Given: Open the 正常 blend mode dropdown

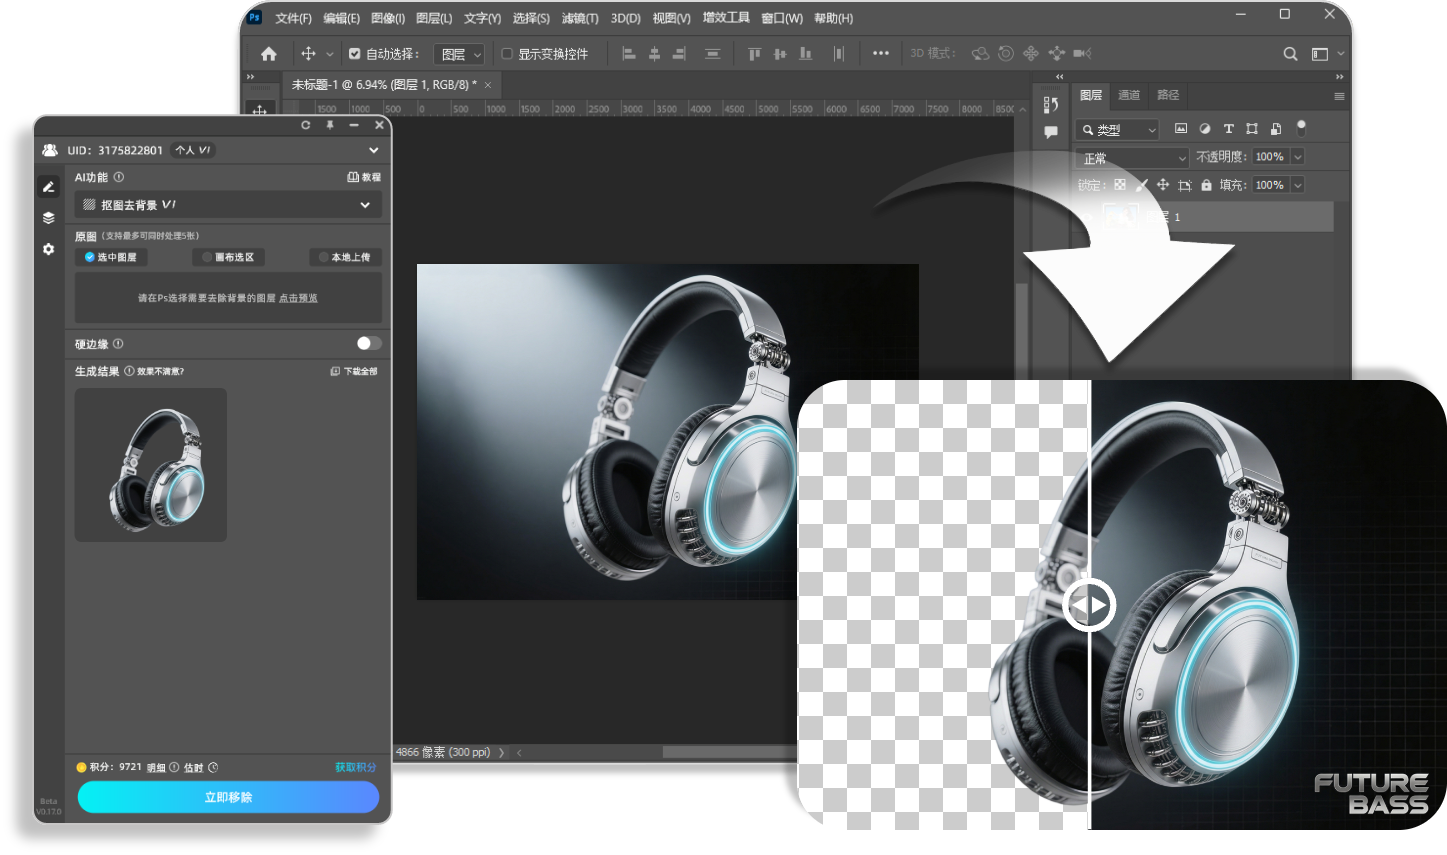Looking at the screenshot, I should 1132,158.
